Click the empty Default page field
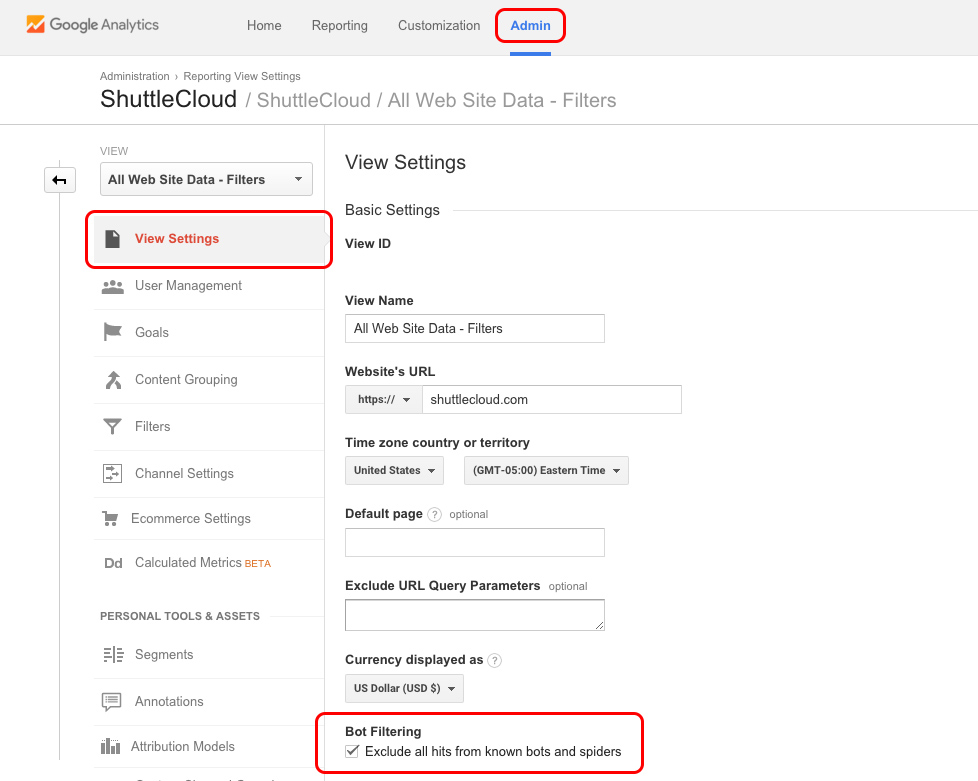Viewport: 978px width, 781px height. point(475,543)
